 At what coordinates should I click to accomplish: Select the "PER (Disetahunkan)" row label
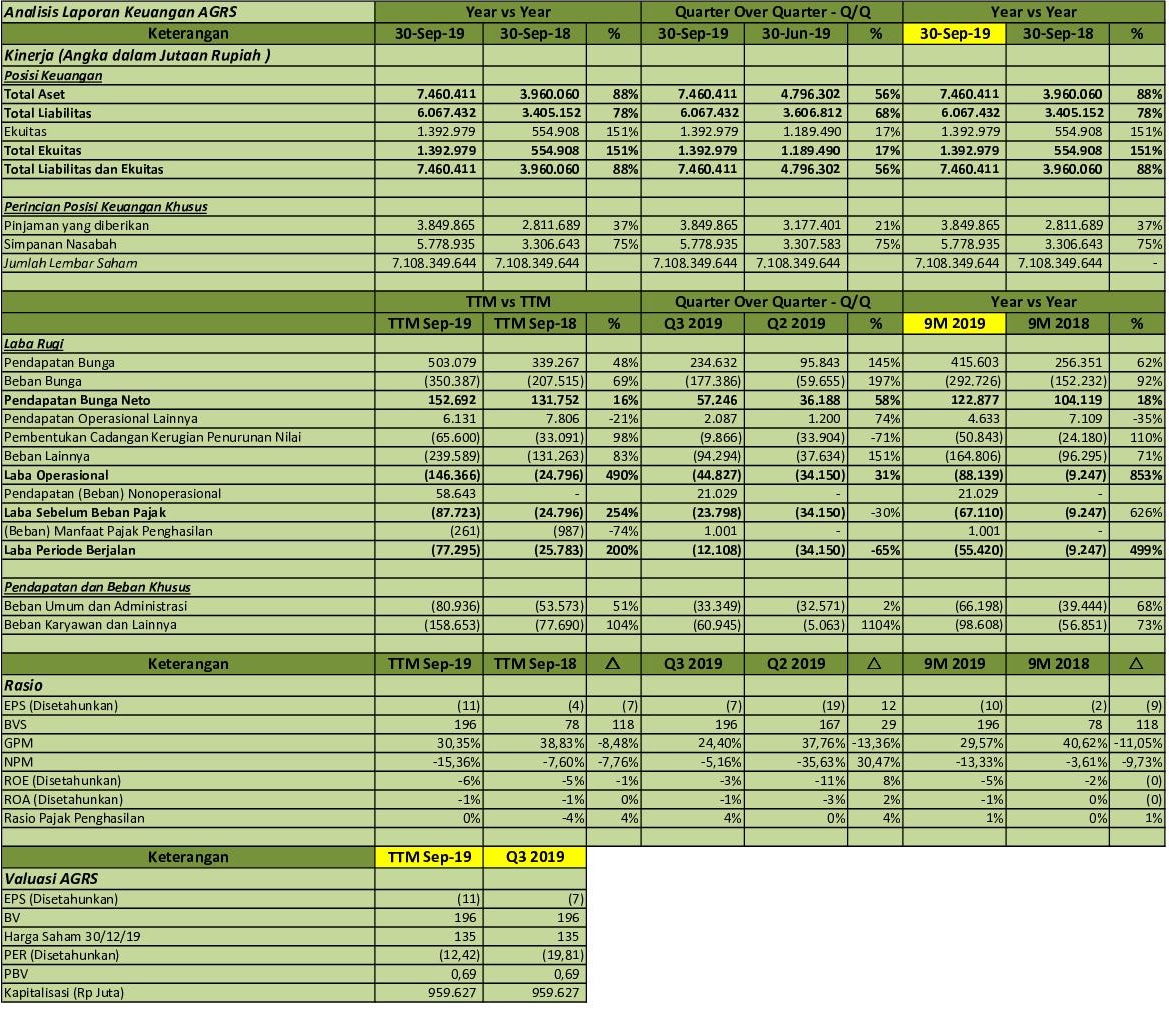point(61,955)
